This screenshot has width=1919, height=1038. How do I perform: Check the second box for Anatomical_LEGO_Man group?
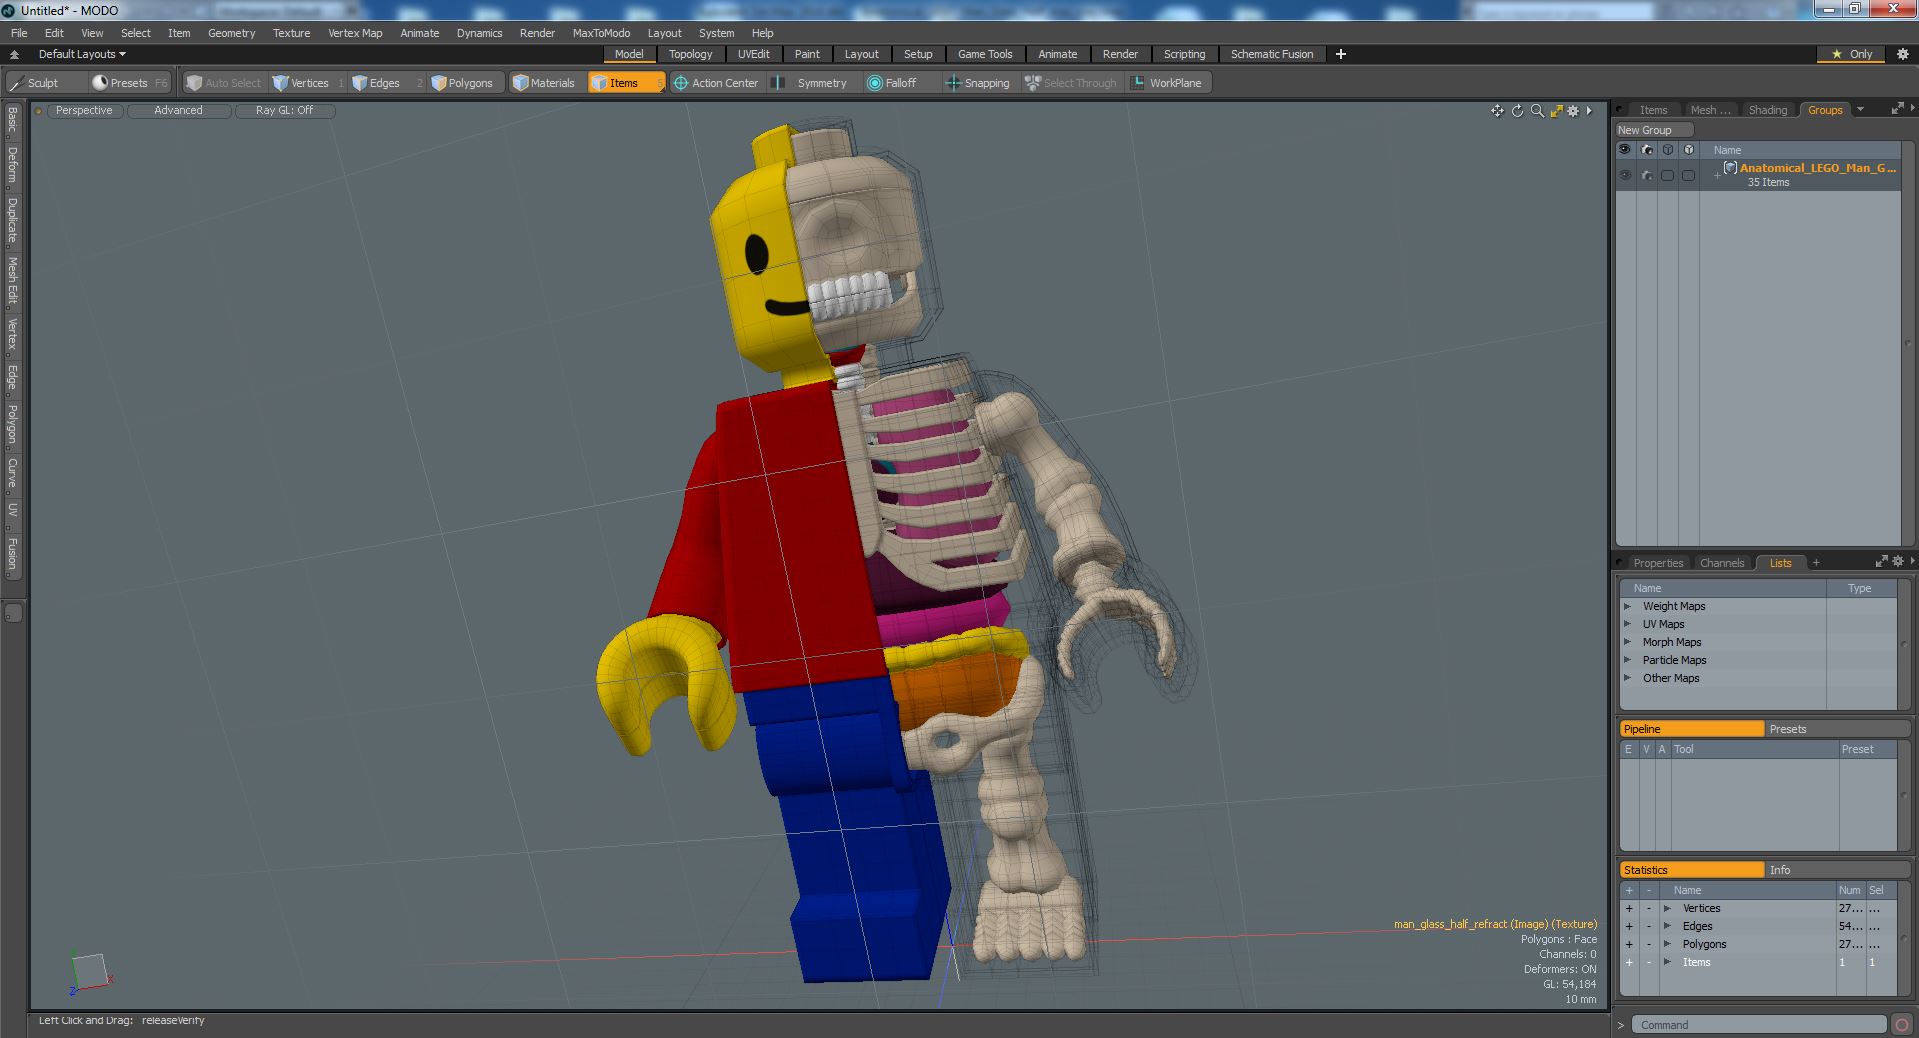coord(1689,175)
